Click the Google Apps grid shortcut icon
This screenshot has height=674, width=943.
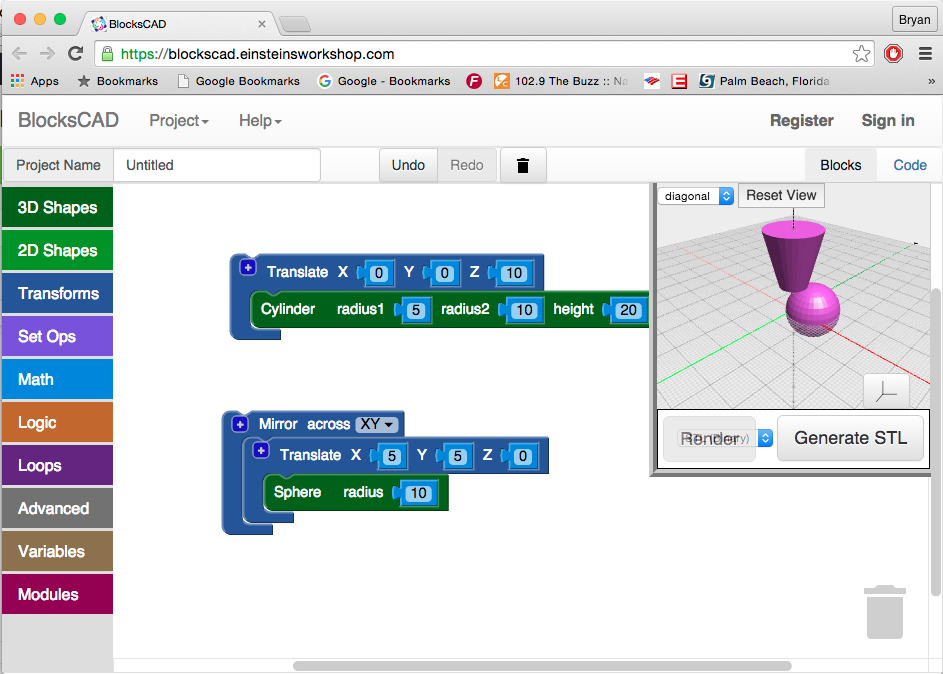pos(18,81)
